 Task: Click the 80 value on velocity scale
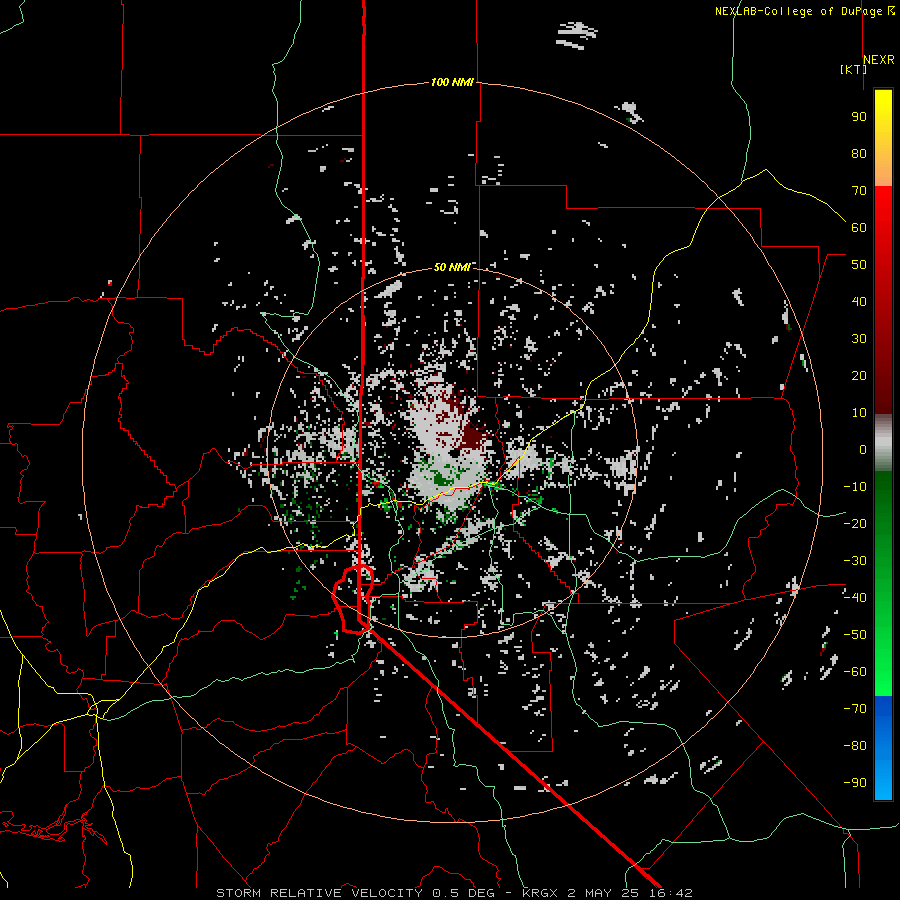(x=859, y=154)
